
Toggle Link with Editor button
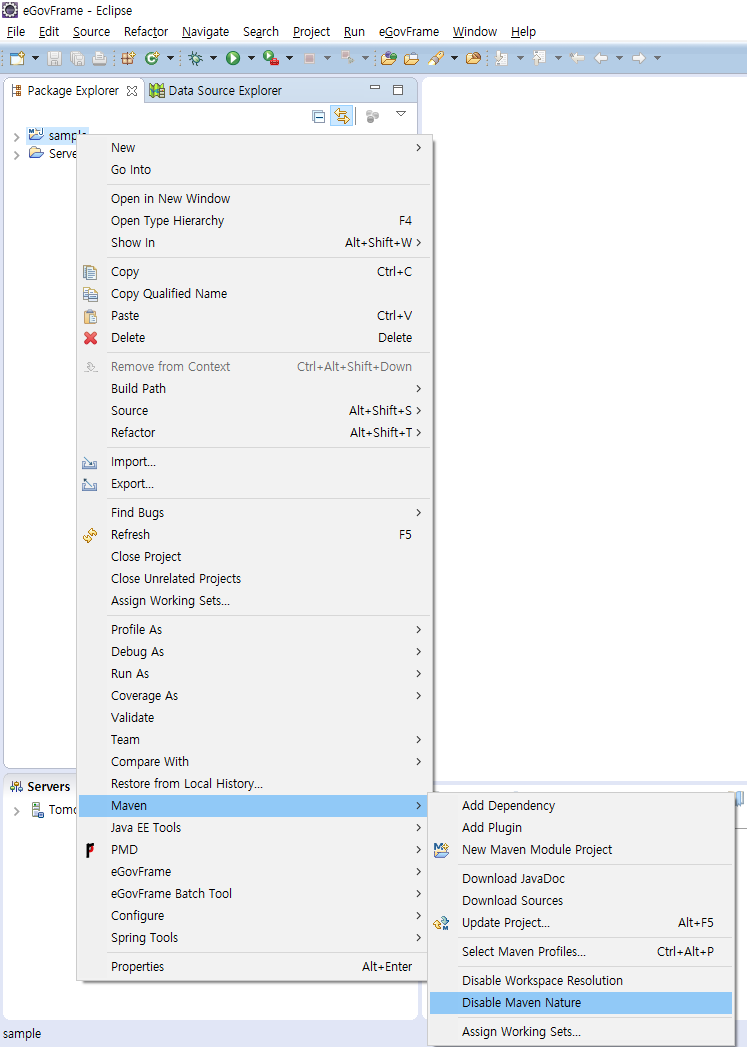coord(342,116)
